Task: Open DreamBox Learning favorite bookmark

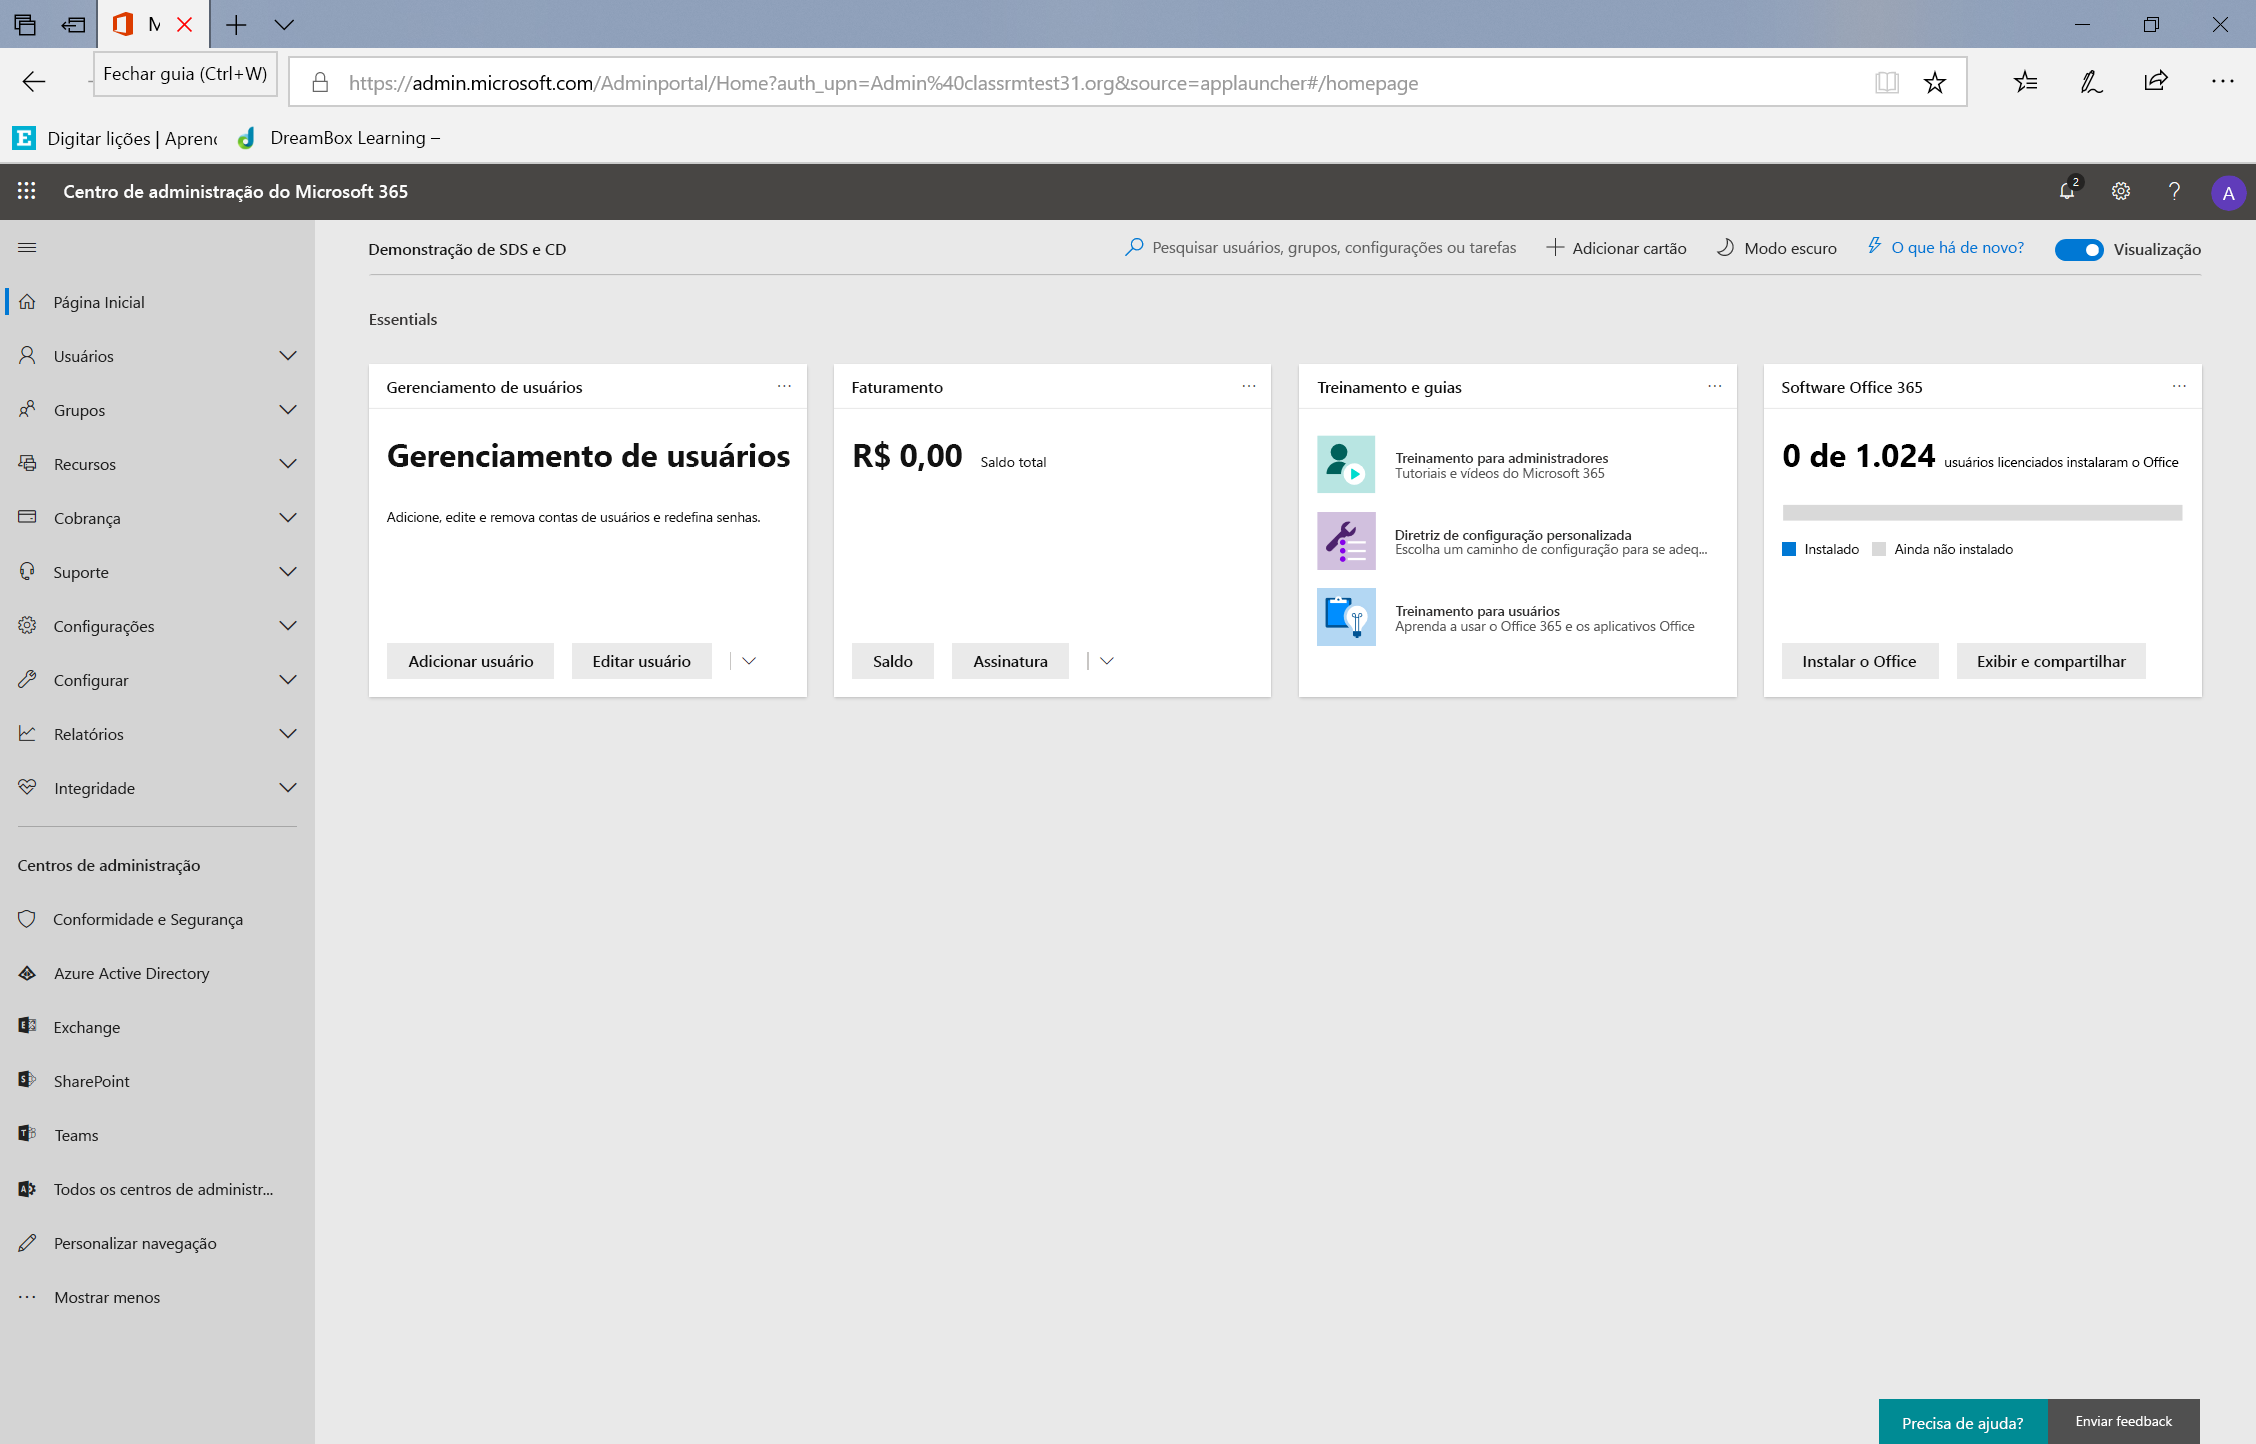Action: pos(340,138)
